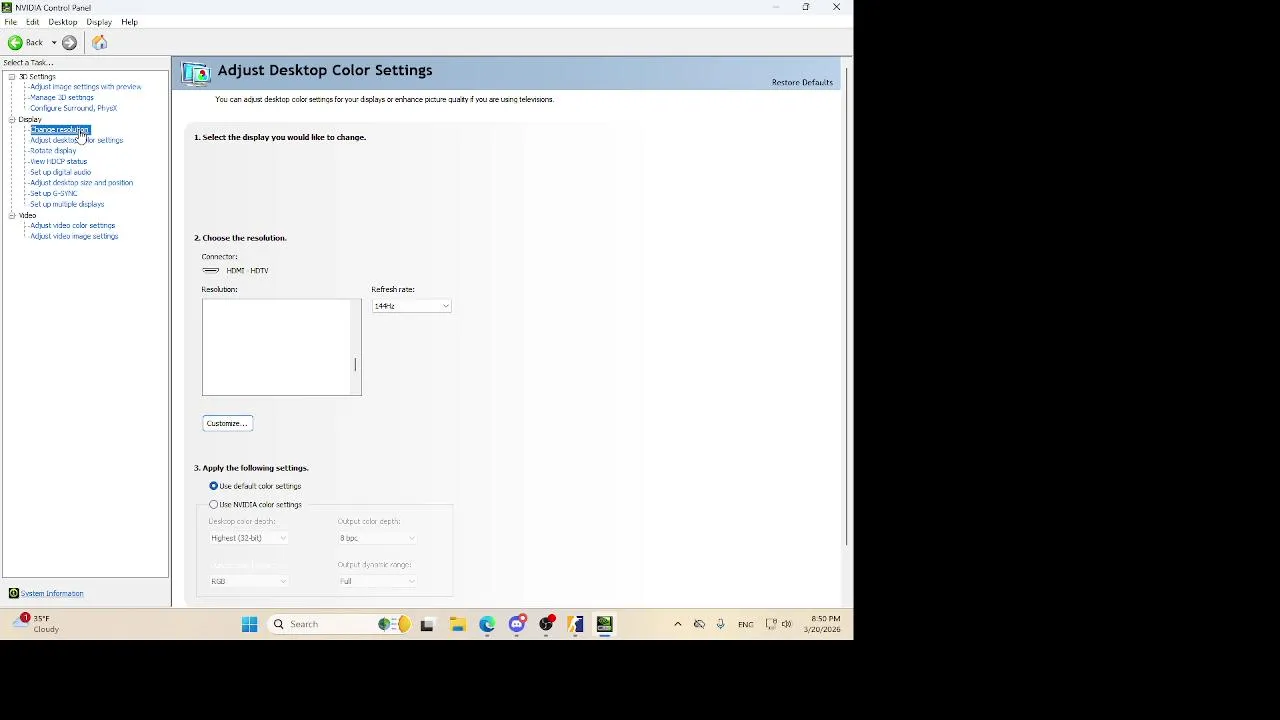Open Set up multiple displays task
1280x720 pixels.
[67, 204]
